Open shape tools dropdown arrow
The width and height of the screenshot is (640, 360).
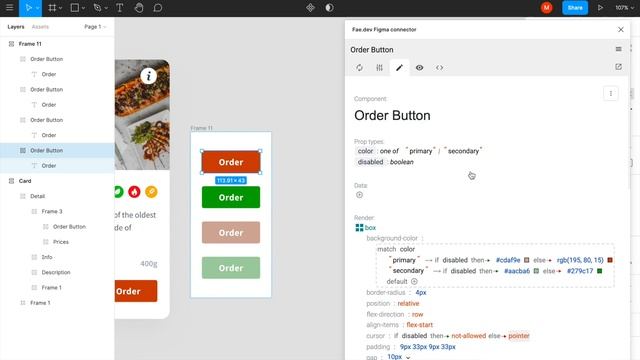coord(83,8)
